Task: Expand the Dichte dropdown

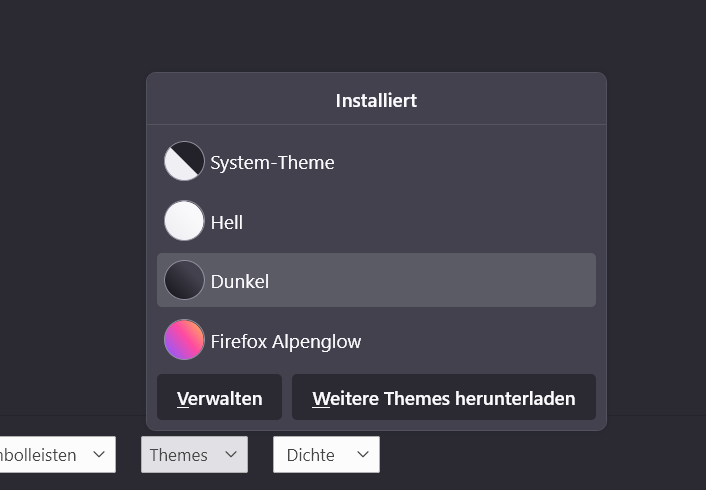Action: tap(325, 455)
